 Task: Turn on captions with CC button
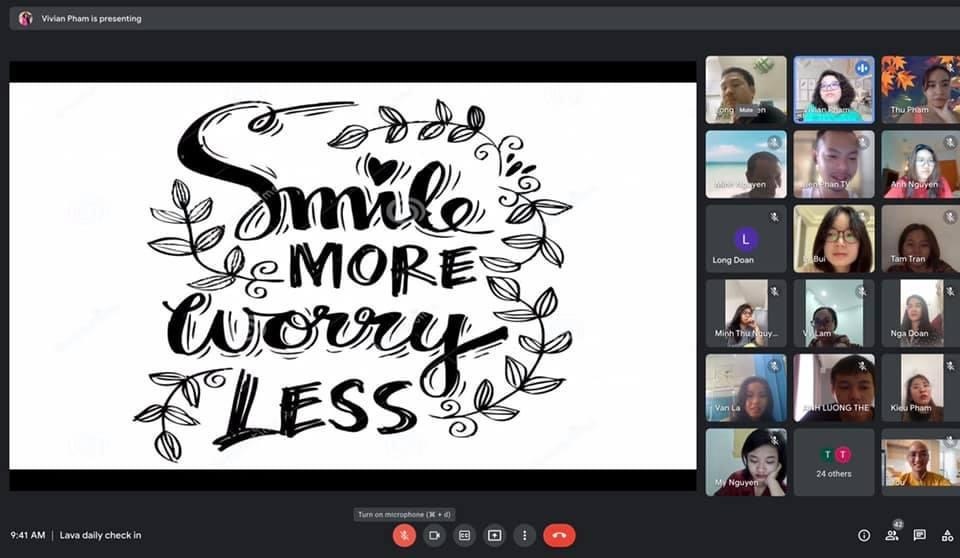pos(464,535)
